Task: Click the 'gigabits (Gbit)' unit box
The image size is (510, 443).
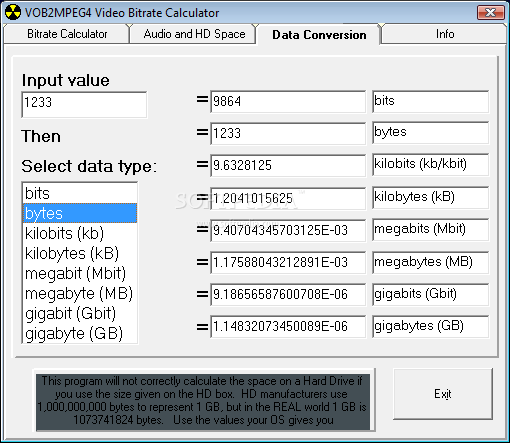Action: click(x=430, y=295)
